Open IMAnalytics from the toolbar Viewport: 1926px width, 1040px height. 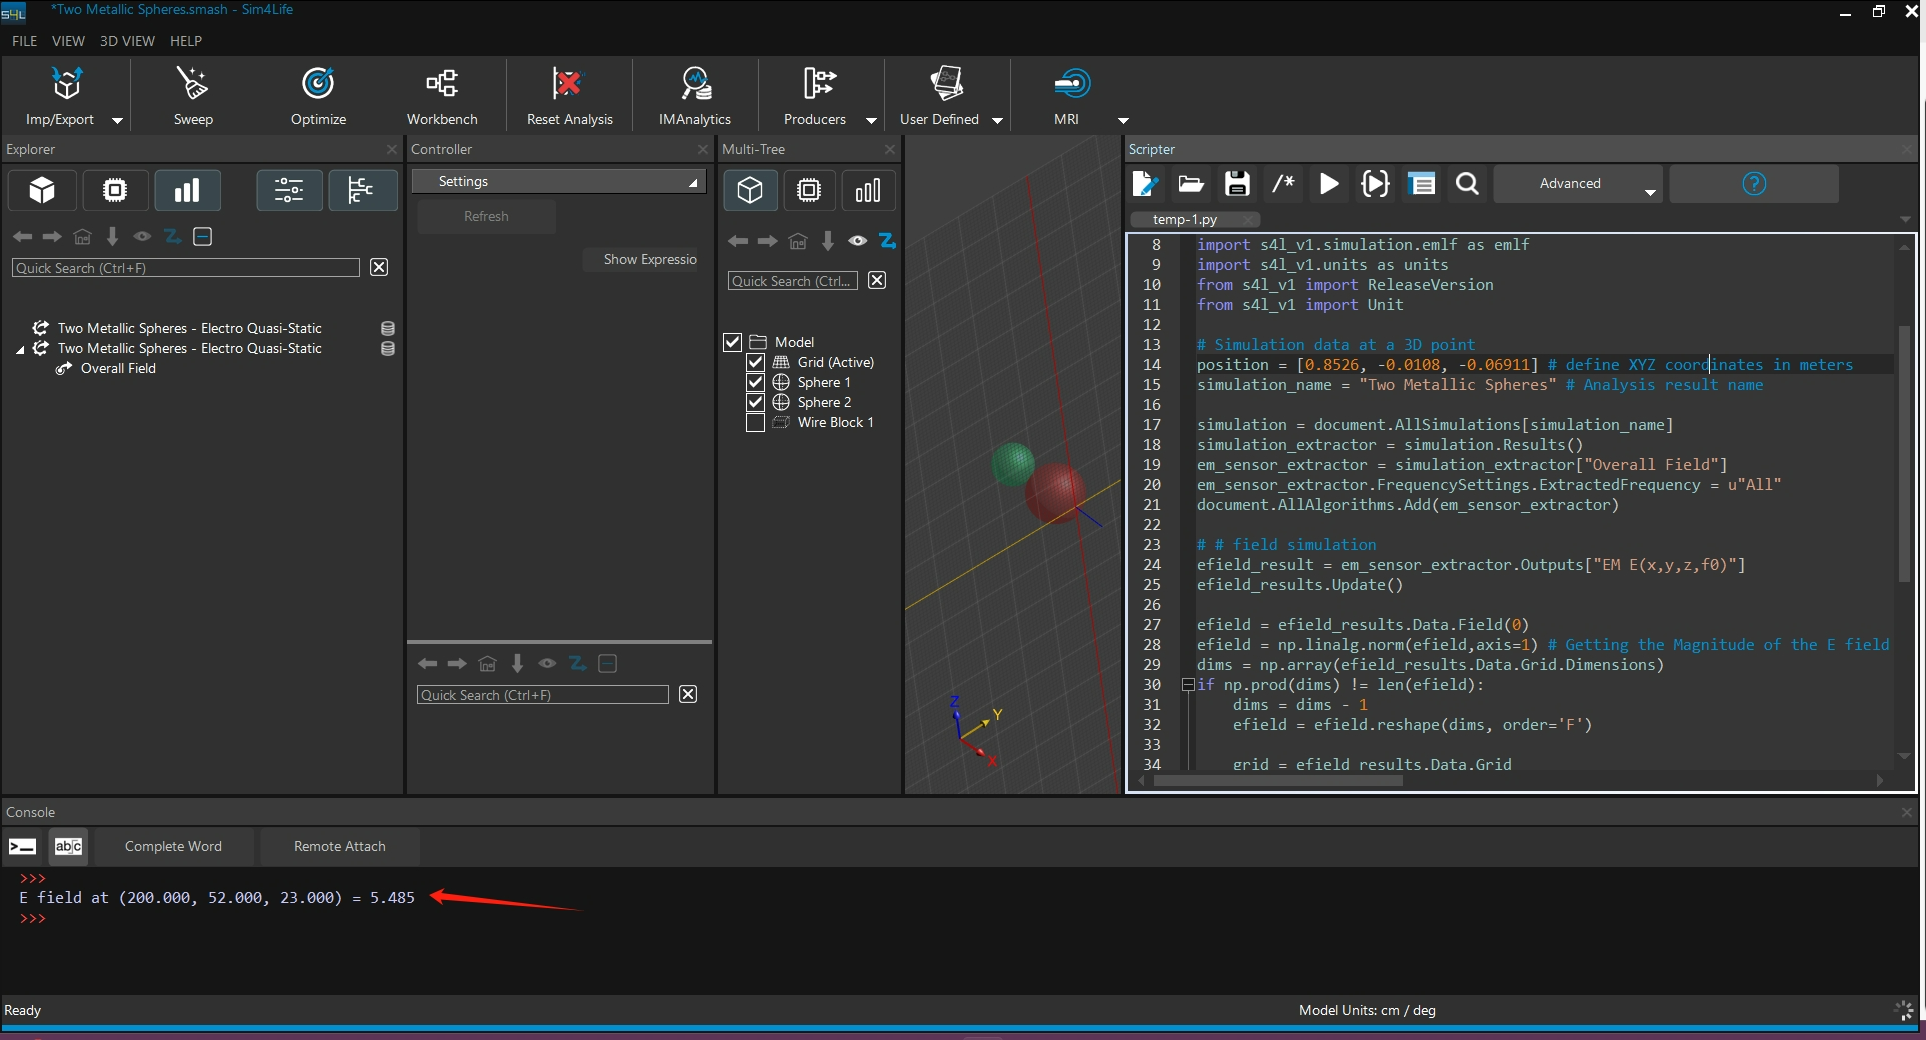(695, 84)
